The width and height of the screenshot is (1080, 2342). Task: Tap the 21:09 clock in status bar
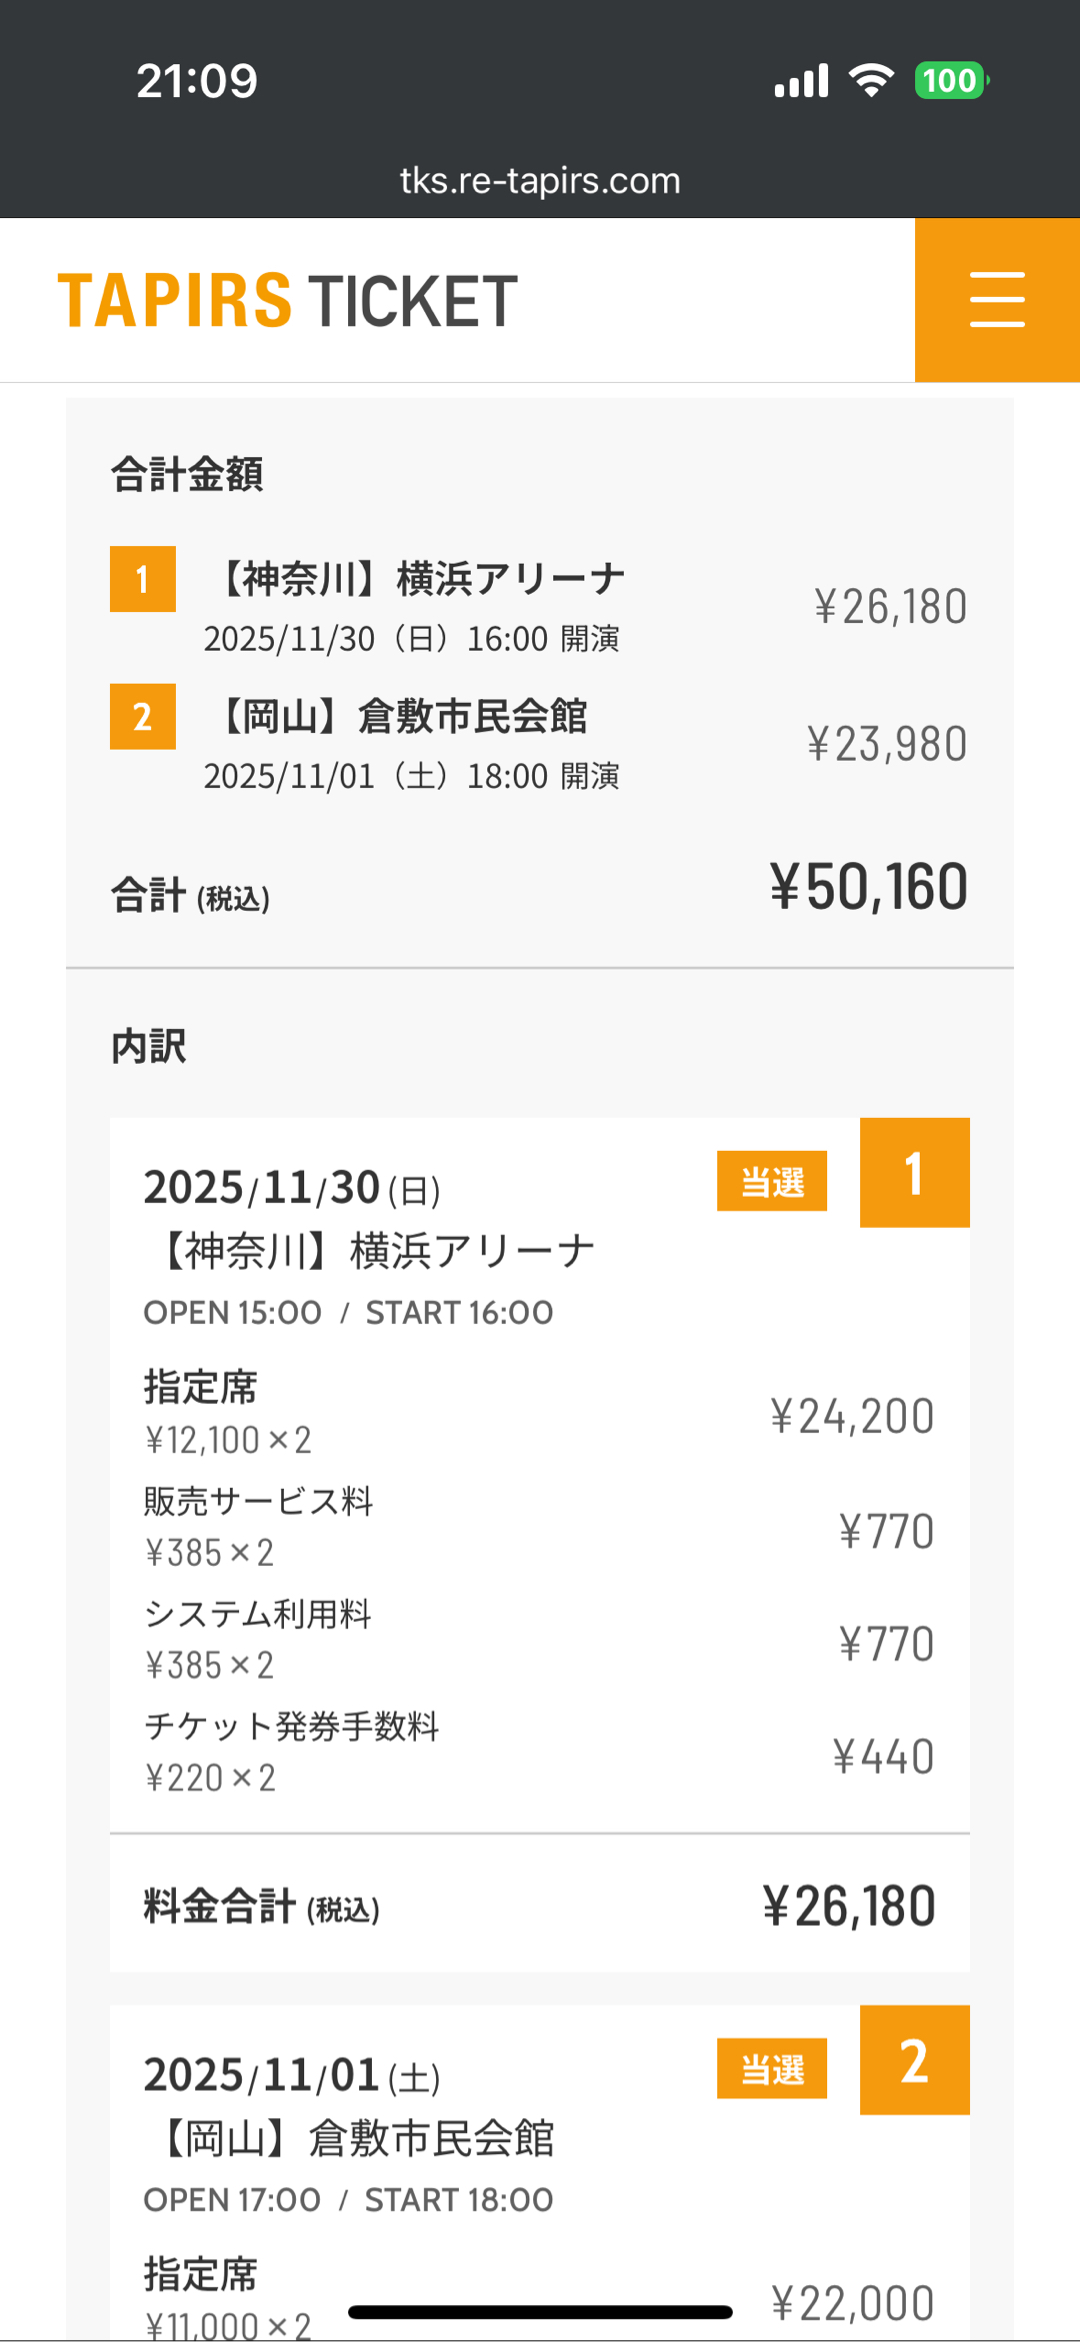tap(197, 81)
